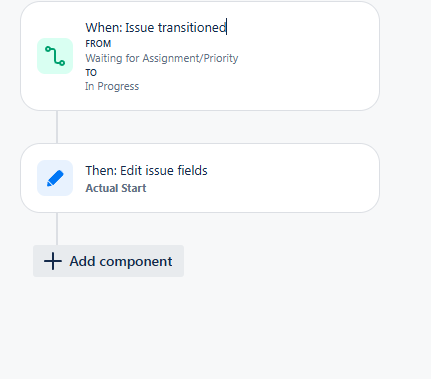This screenshot has width=431, height=379.
Task: Click the blank right side of the Edit issue fields card
Action: pyautogui.click(x=293, y=178)
